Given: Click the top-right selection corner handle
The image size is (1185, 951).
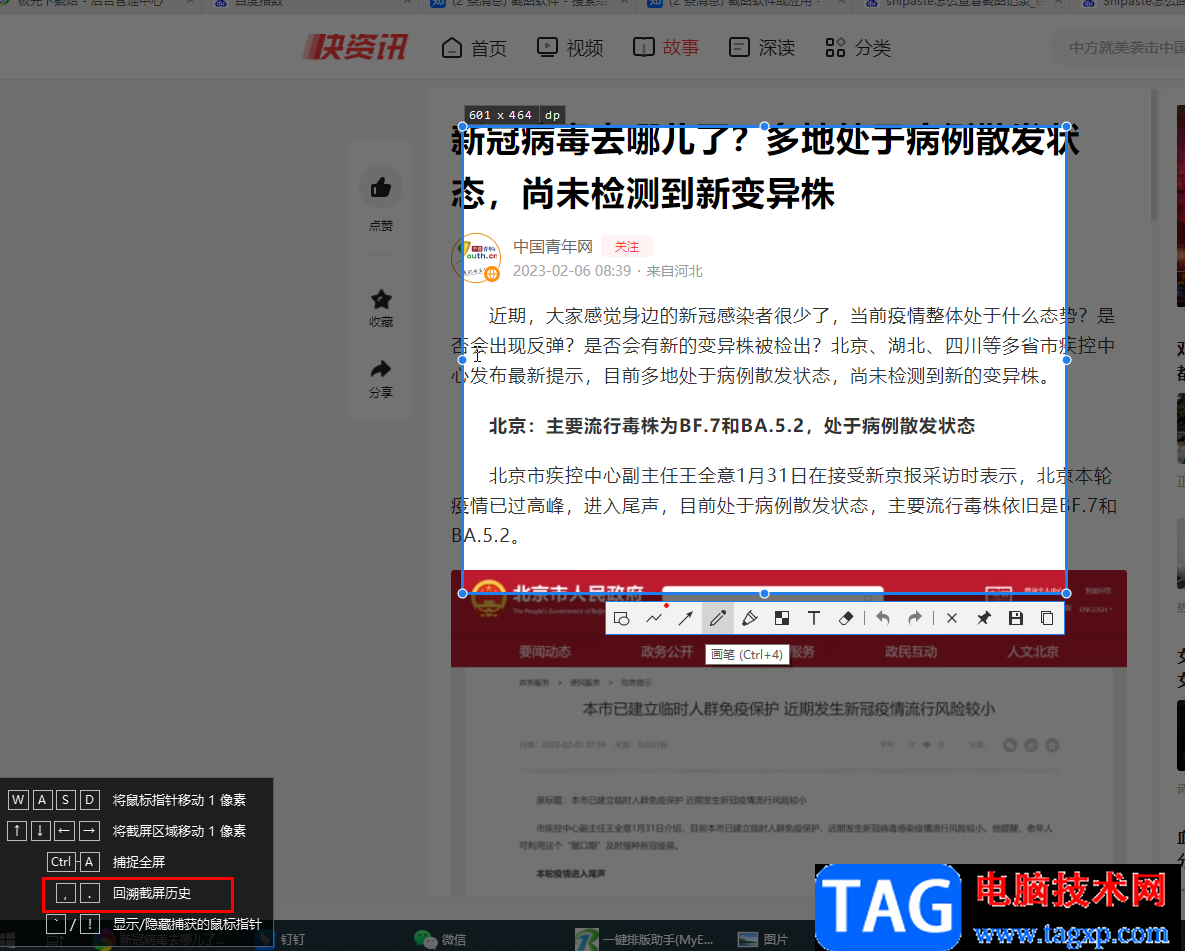Looking at the screenshot, I should tap(1066, 126).
